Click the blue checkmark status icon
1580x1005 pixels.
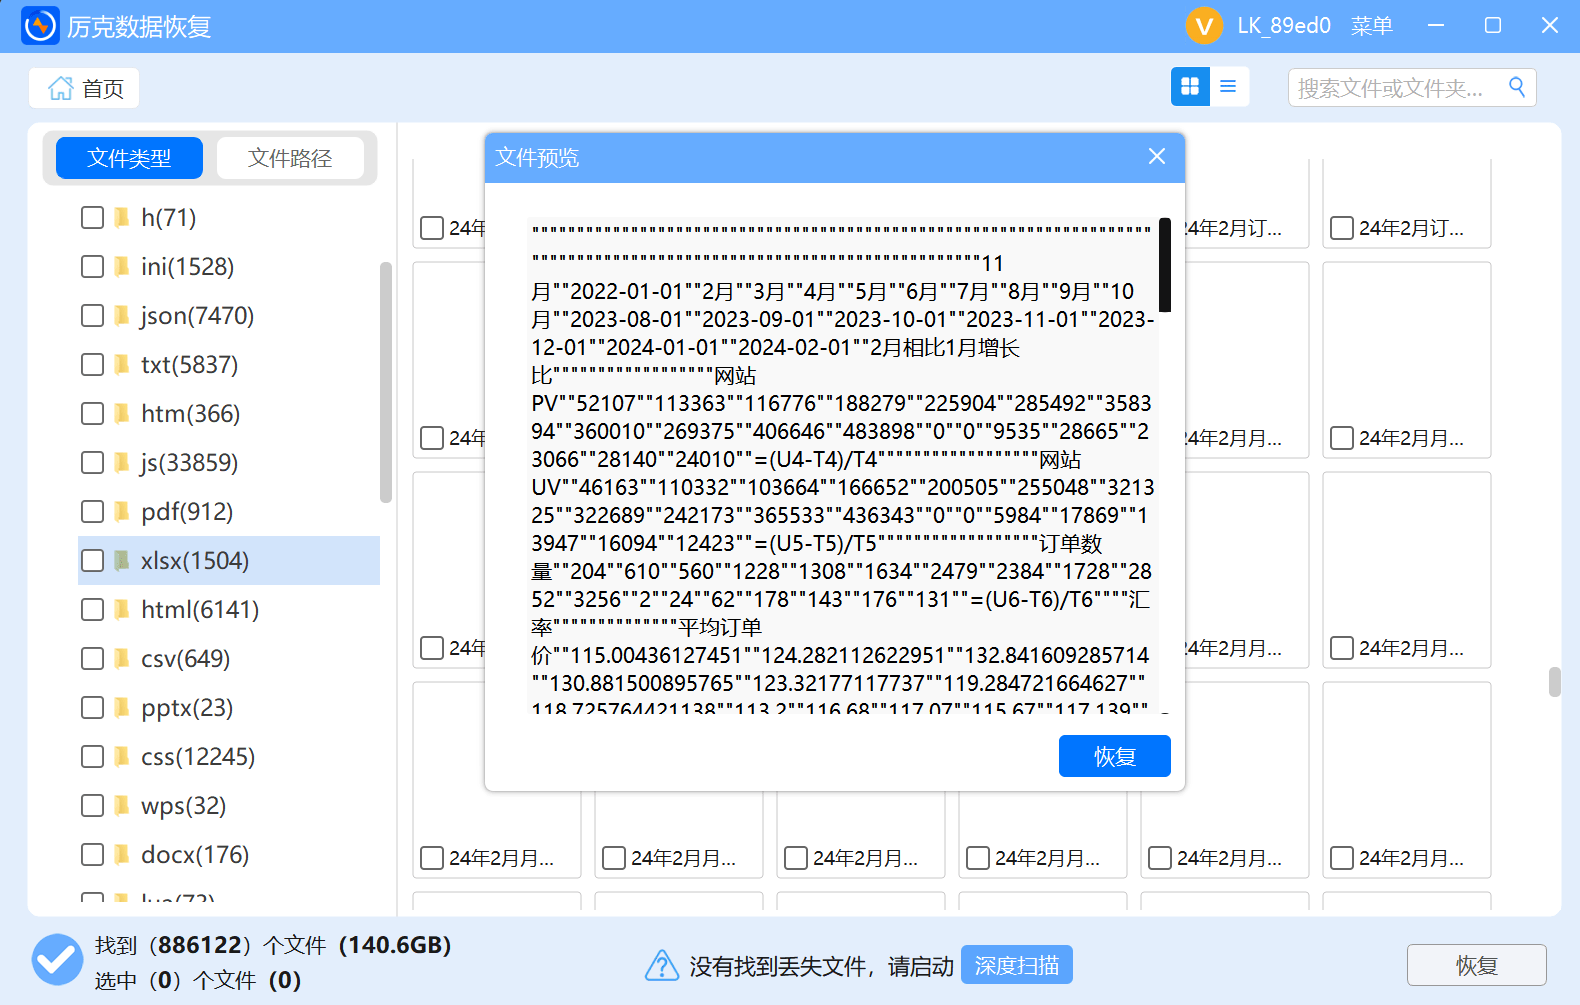pyautogui.click(x=57, y=960)
